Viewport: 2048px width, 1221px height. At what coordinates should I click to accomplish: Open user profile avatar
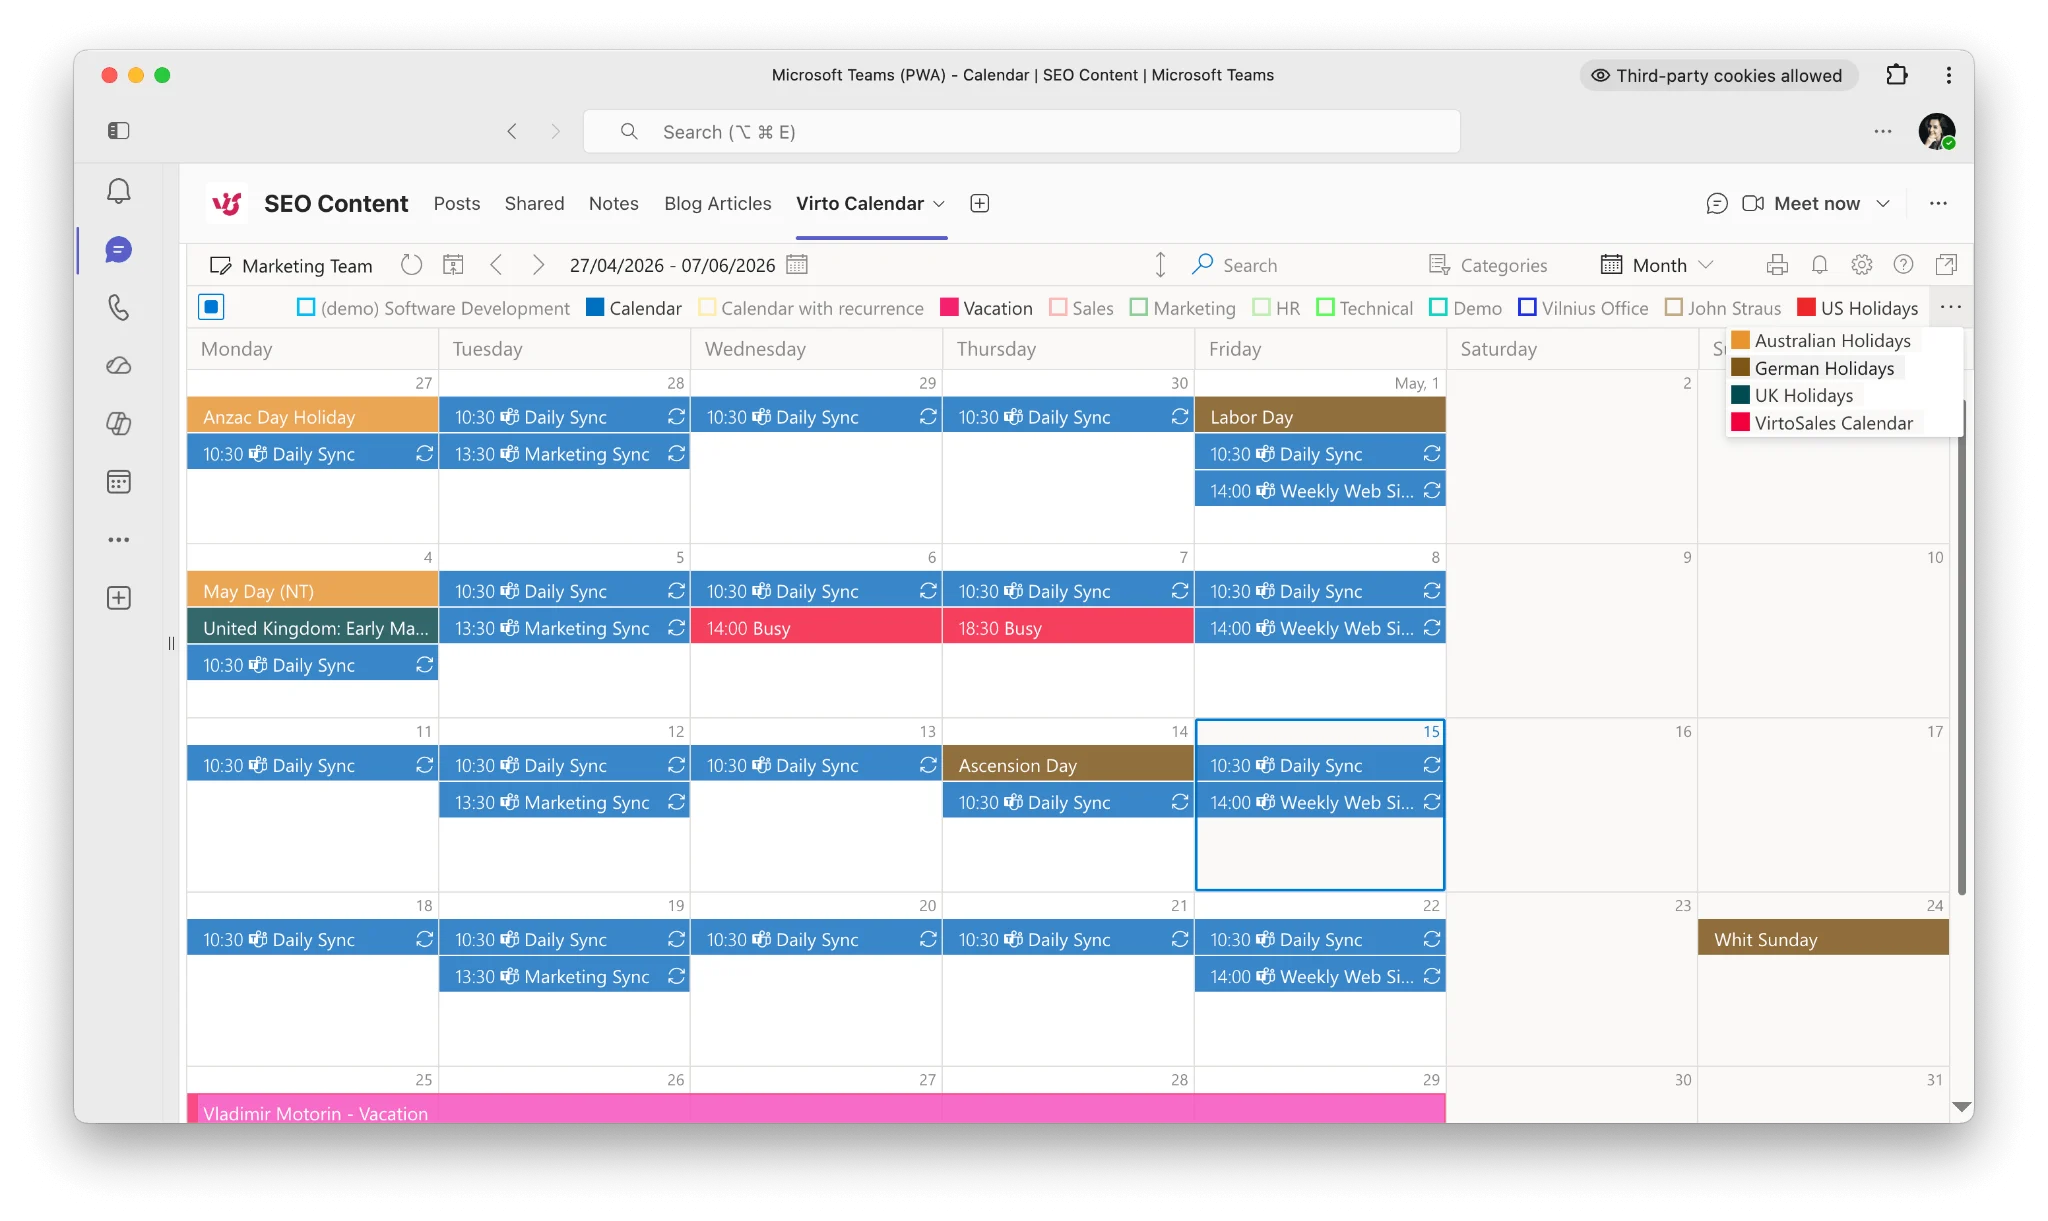[x=1937, y=131]
